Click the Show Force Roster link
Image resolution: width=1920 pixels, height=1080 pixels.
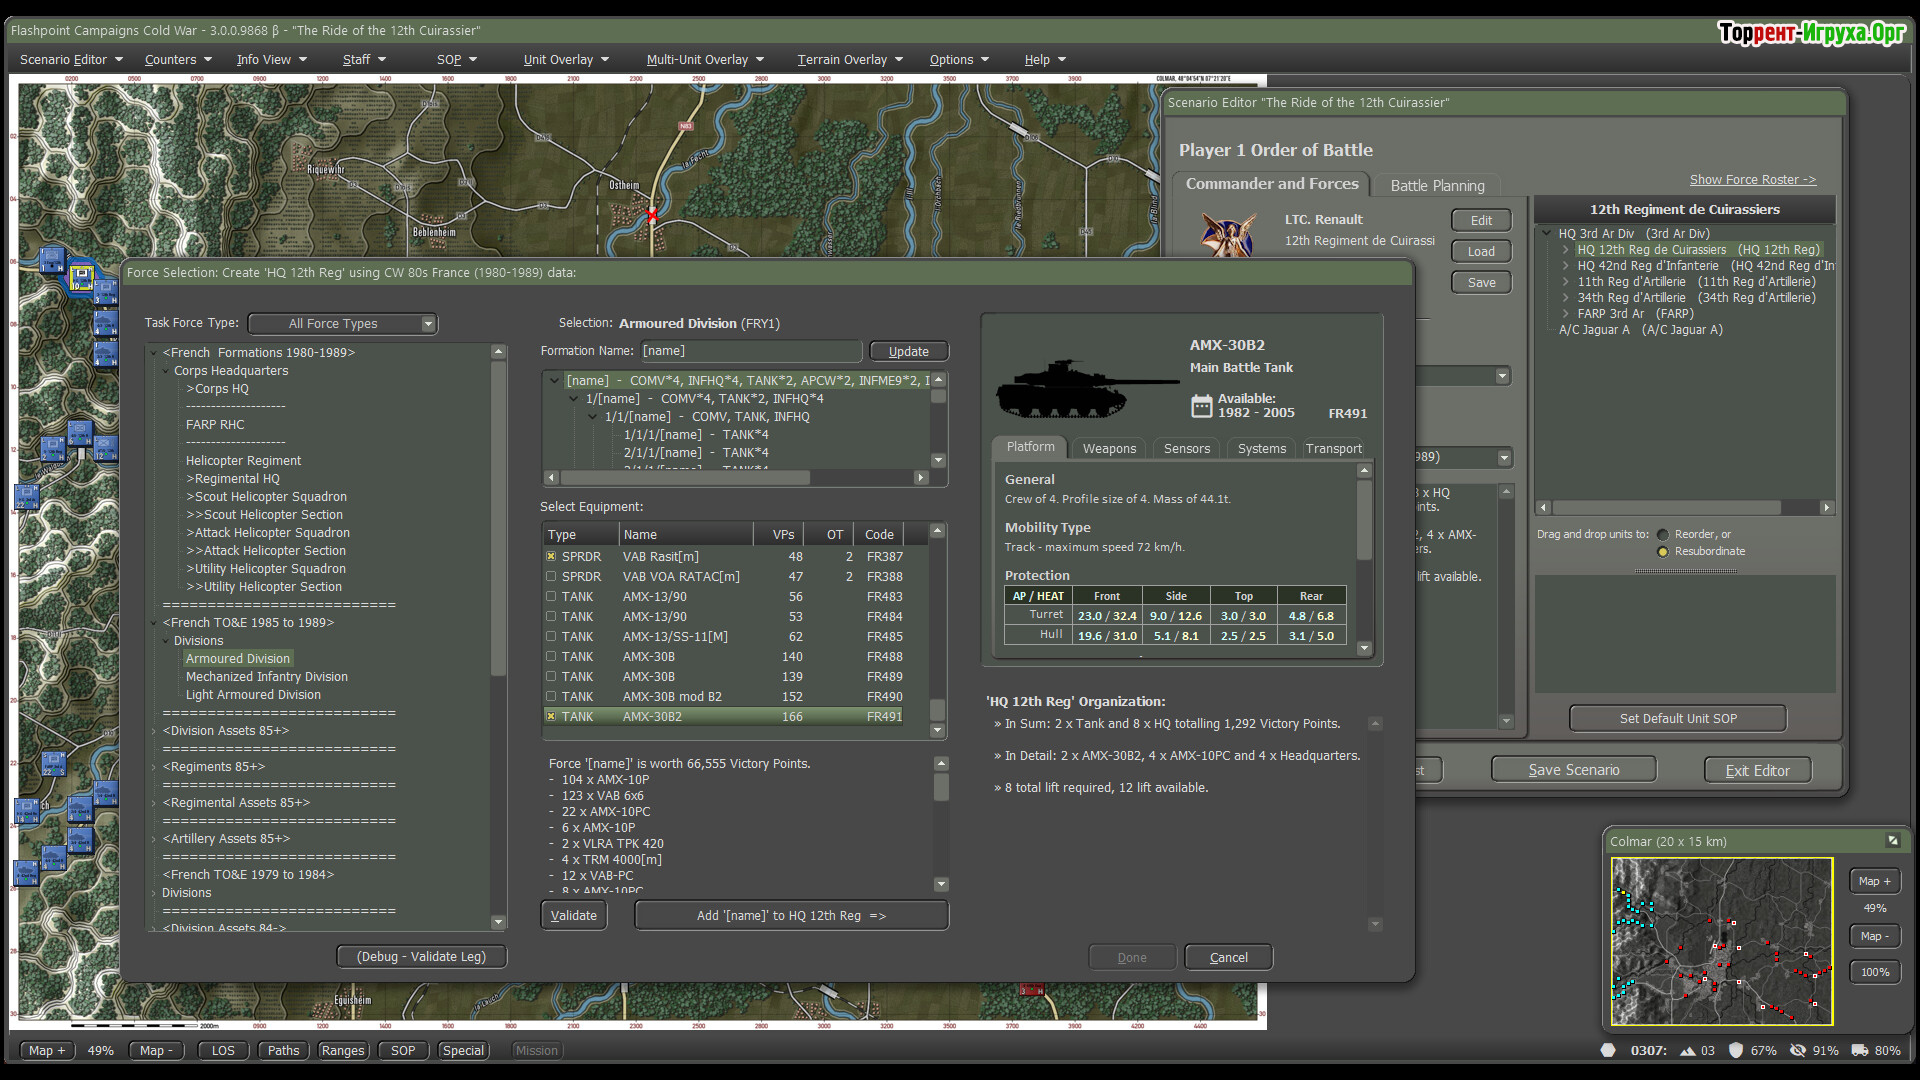(1752, 180)
